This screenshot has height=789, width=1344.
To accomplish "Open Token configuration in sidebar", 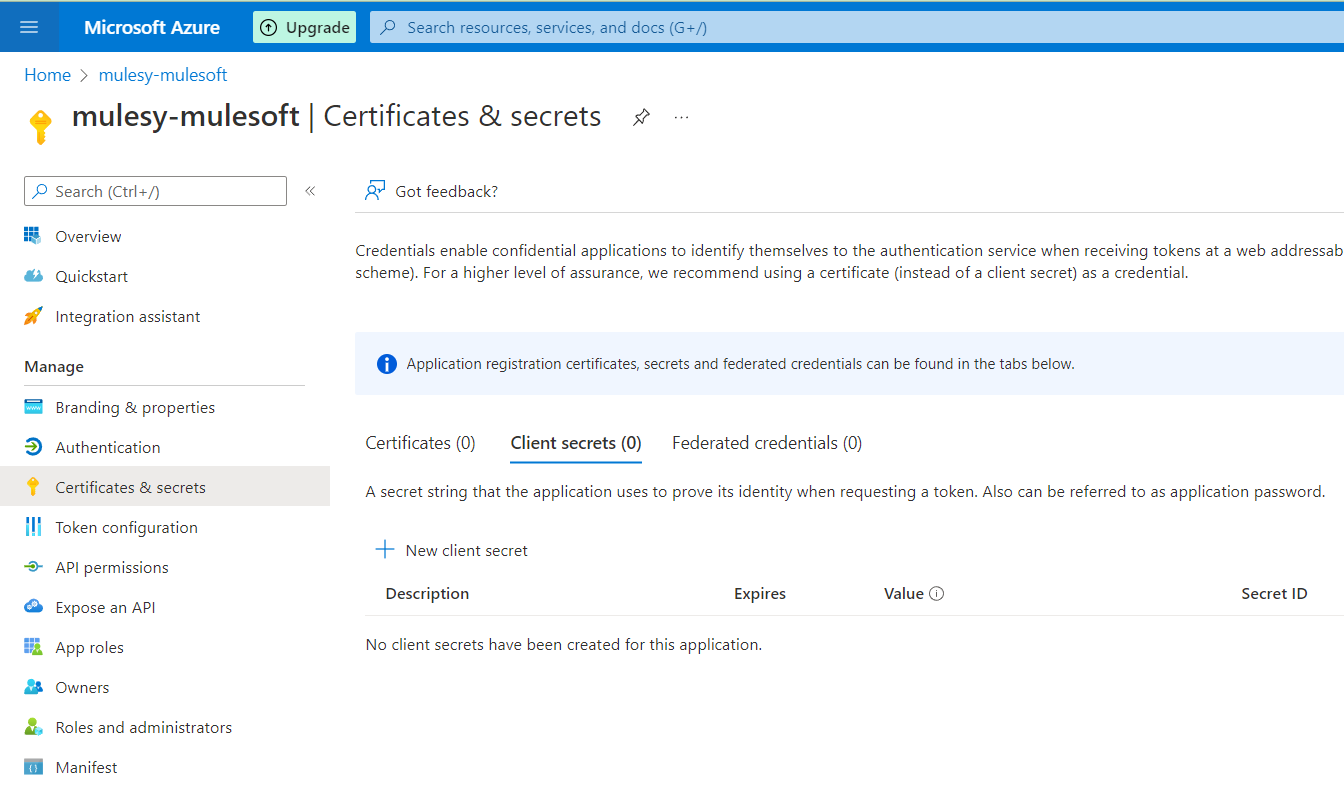I will coord(126,528).
